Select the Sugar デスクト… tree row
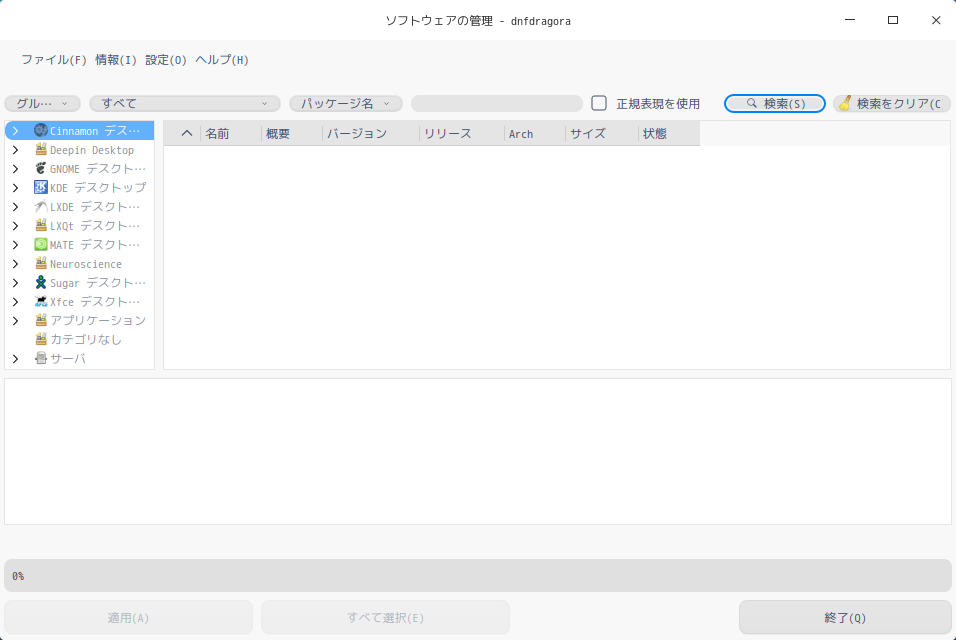The width and height of the screenshot is (956, 640). pos(79,282)
